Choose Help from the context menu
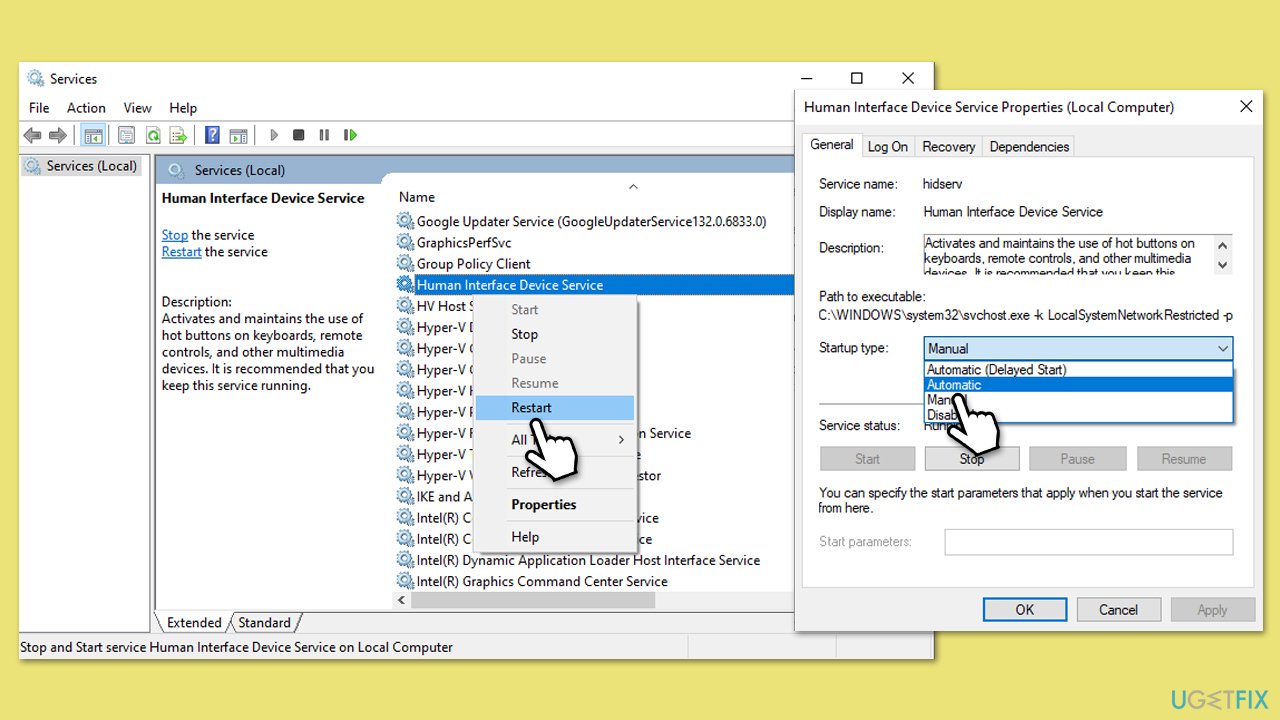This screenshot has width=1280, height=720. click(555, 536)
